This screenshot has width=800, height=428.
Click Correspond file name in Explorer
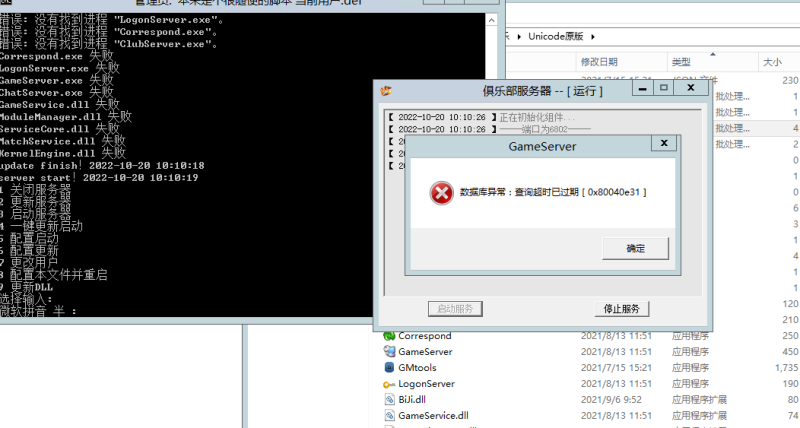tap(424, 336)
